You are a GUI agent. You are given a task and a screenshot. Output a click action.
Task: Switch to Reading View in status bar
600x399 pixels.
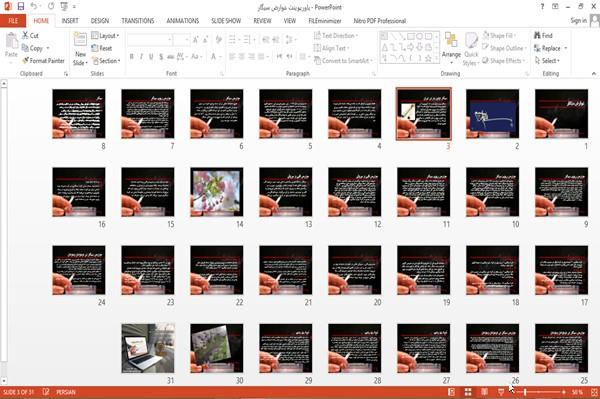click(484, 392)
